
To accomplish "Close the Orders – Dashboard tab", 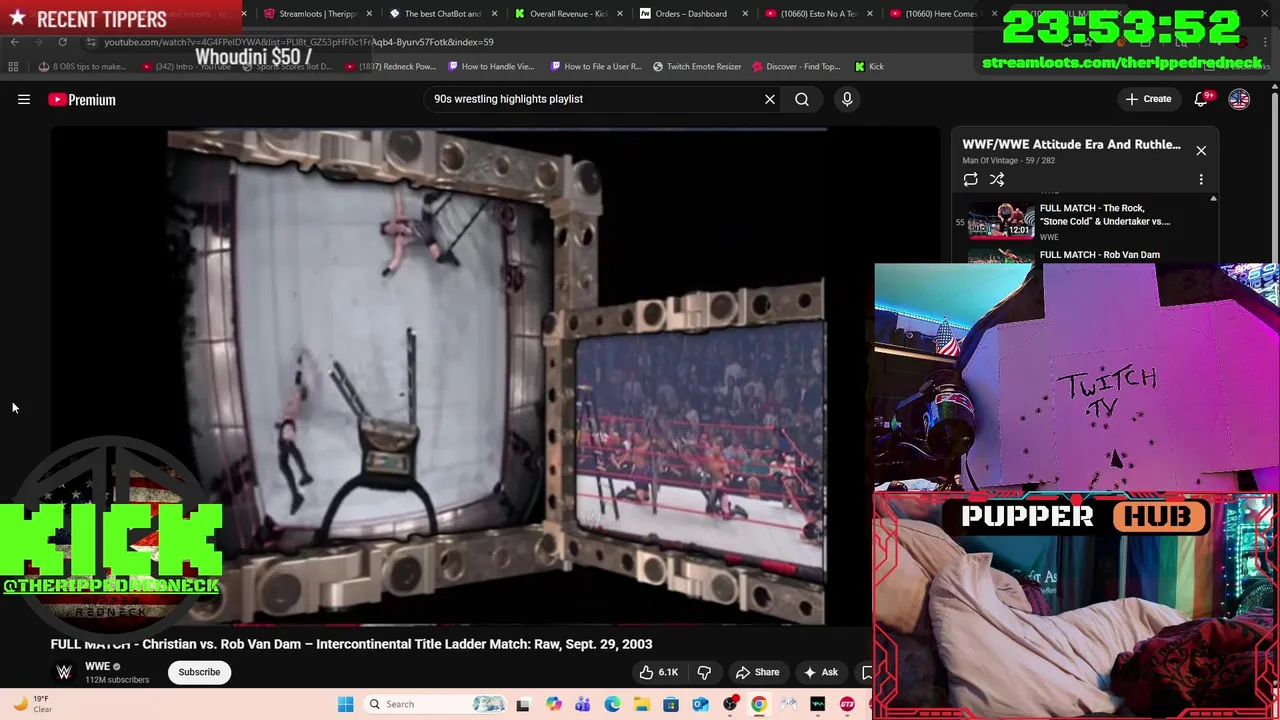I will [745, 14].
